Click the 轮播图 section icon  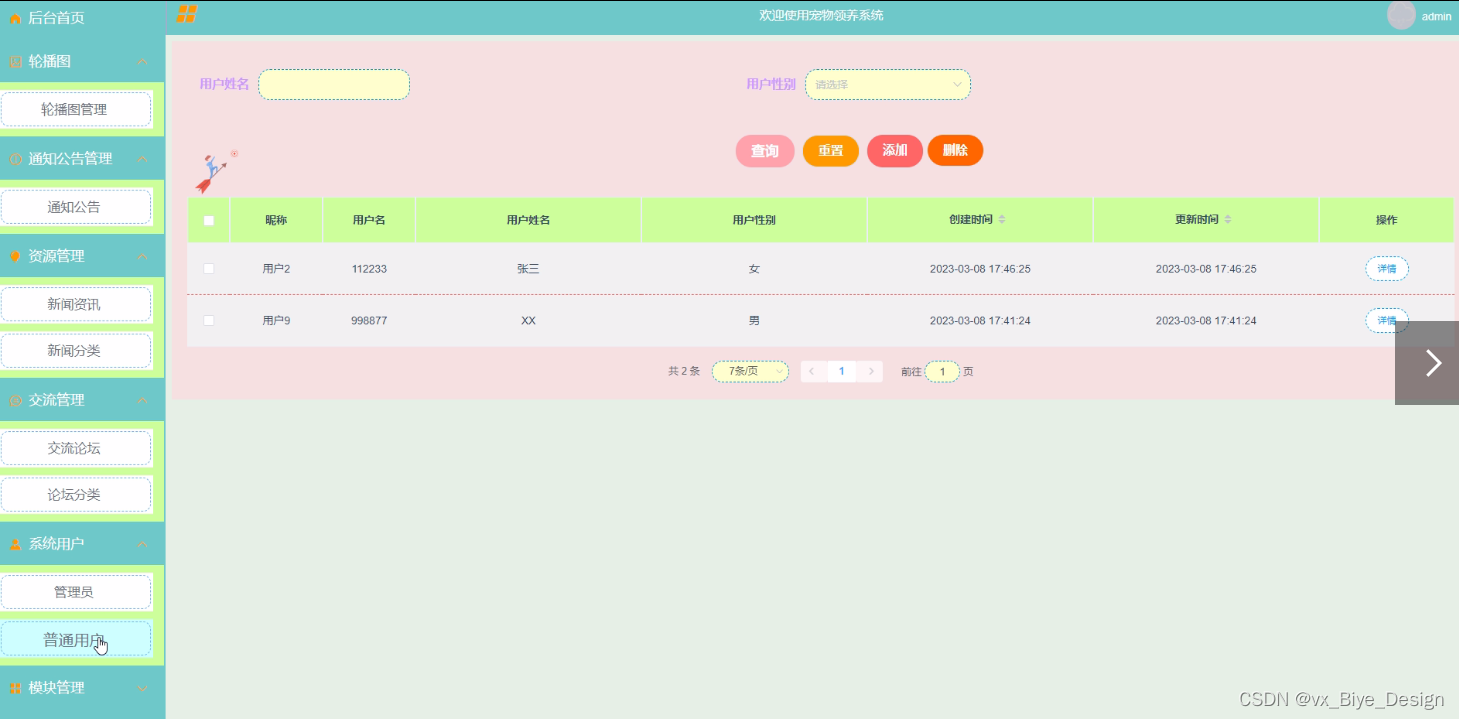coord(15,62)
